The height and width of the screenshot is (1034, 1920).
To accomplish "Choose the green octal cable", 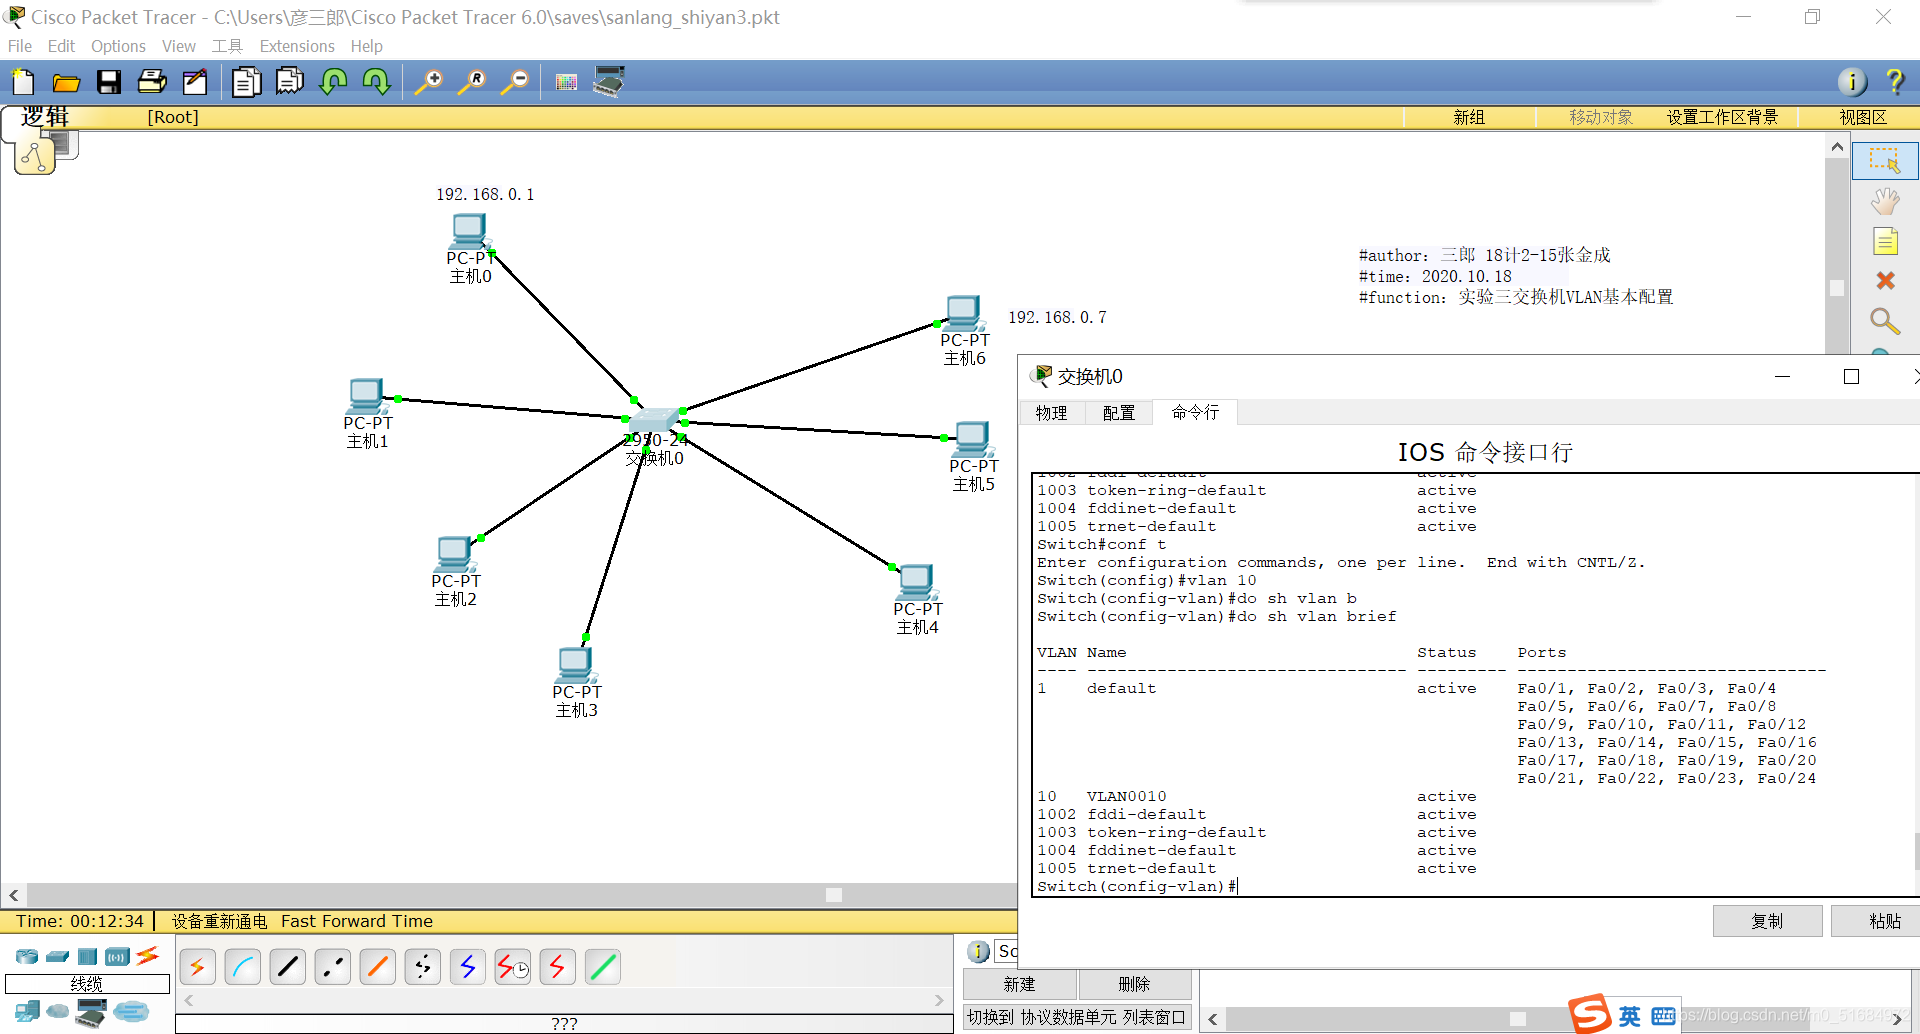I will point(603,967).
